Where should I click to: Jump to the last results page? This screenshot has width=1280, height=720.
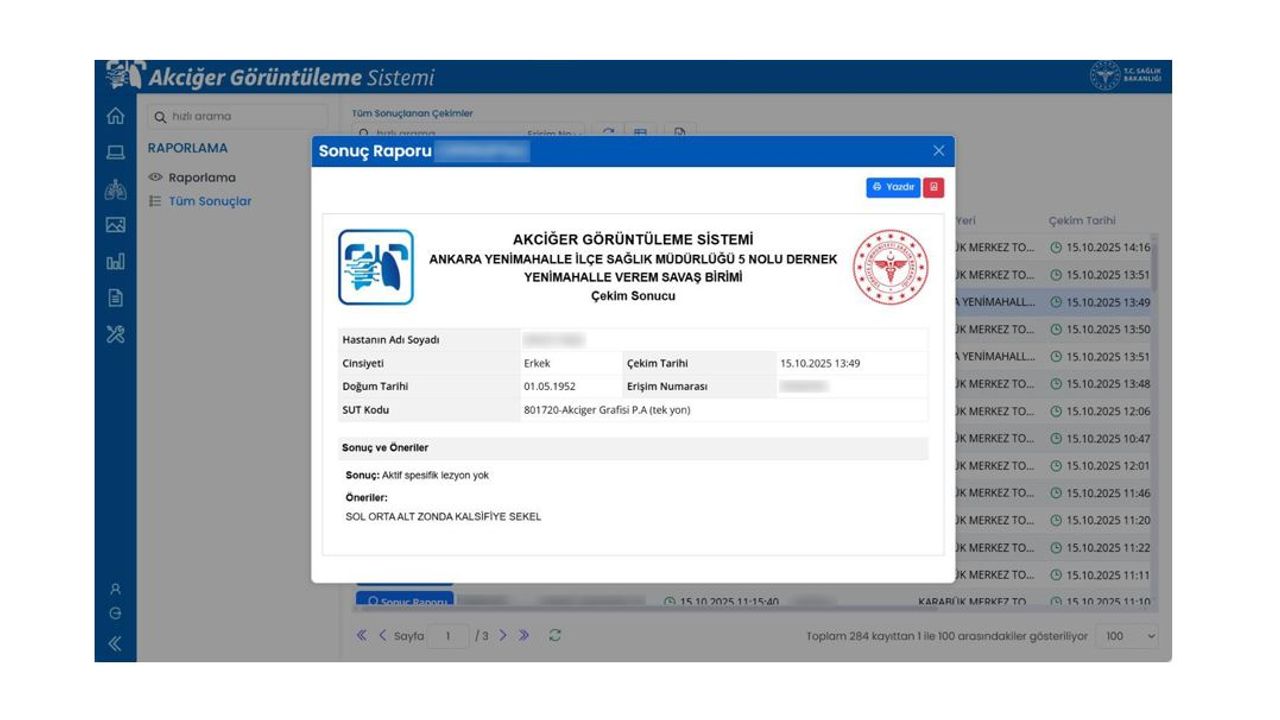tap(523, 636)
